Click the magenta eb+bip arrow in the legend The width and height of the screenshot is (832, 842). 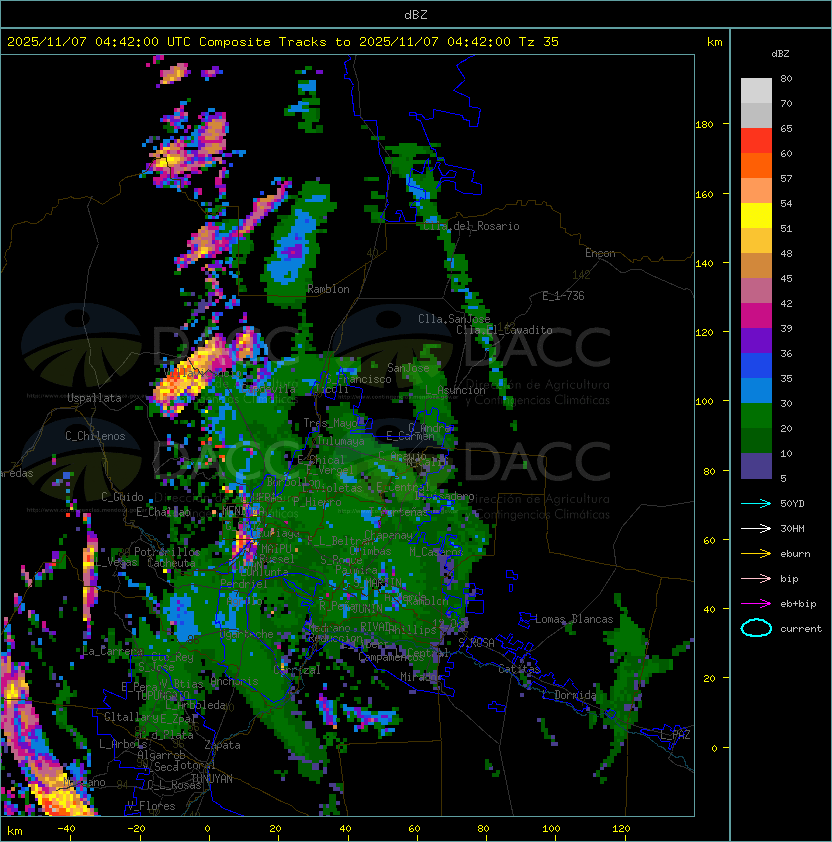click(x=756, y=604)
